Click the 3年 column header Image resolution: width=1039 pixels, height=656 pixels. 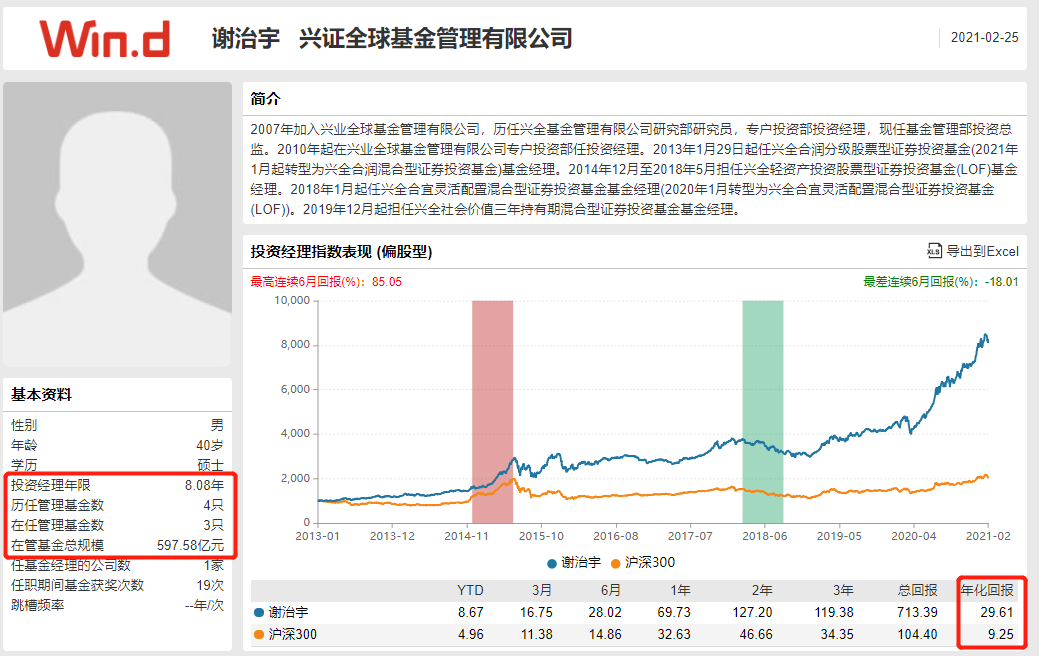click(x=843, y=590)
